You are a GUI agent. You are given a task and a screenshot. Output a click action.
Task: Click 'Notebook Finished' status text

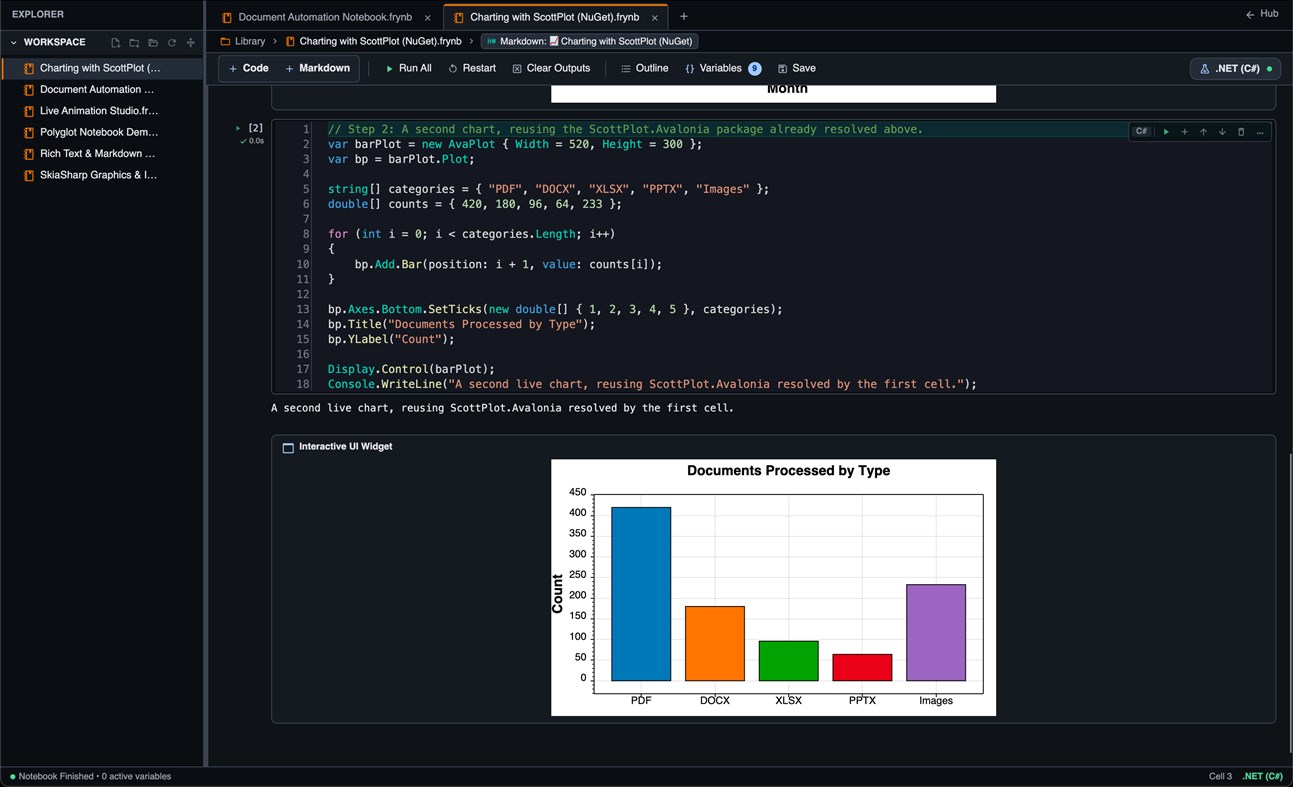(x=56, y=777)
